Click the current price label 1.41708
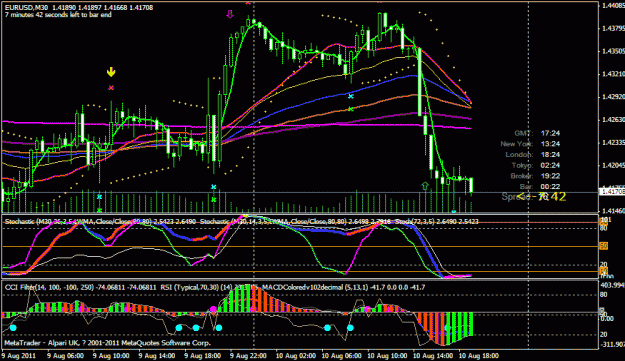Screen dimensions: 625x361 612,192
